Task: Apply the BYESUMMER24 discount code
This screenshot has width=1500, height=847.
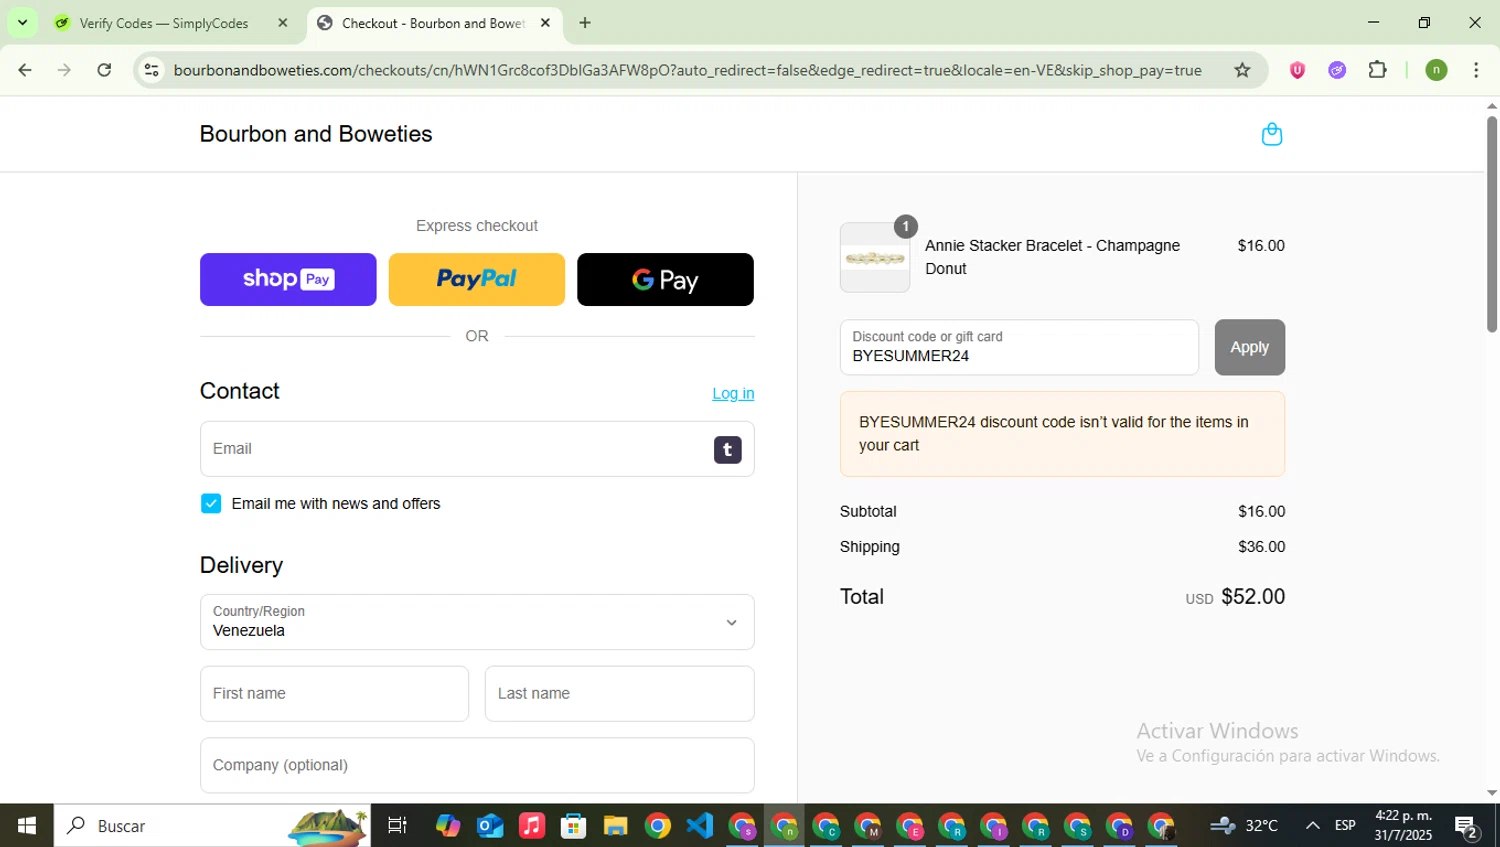Action: (x=1249, y=347)
